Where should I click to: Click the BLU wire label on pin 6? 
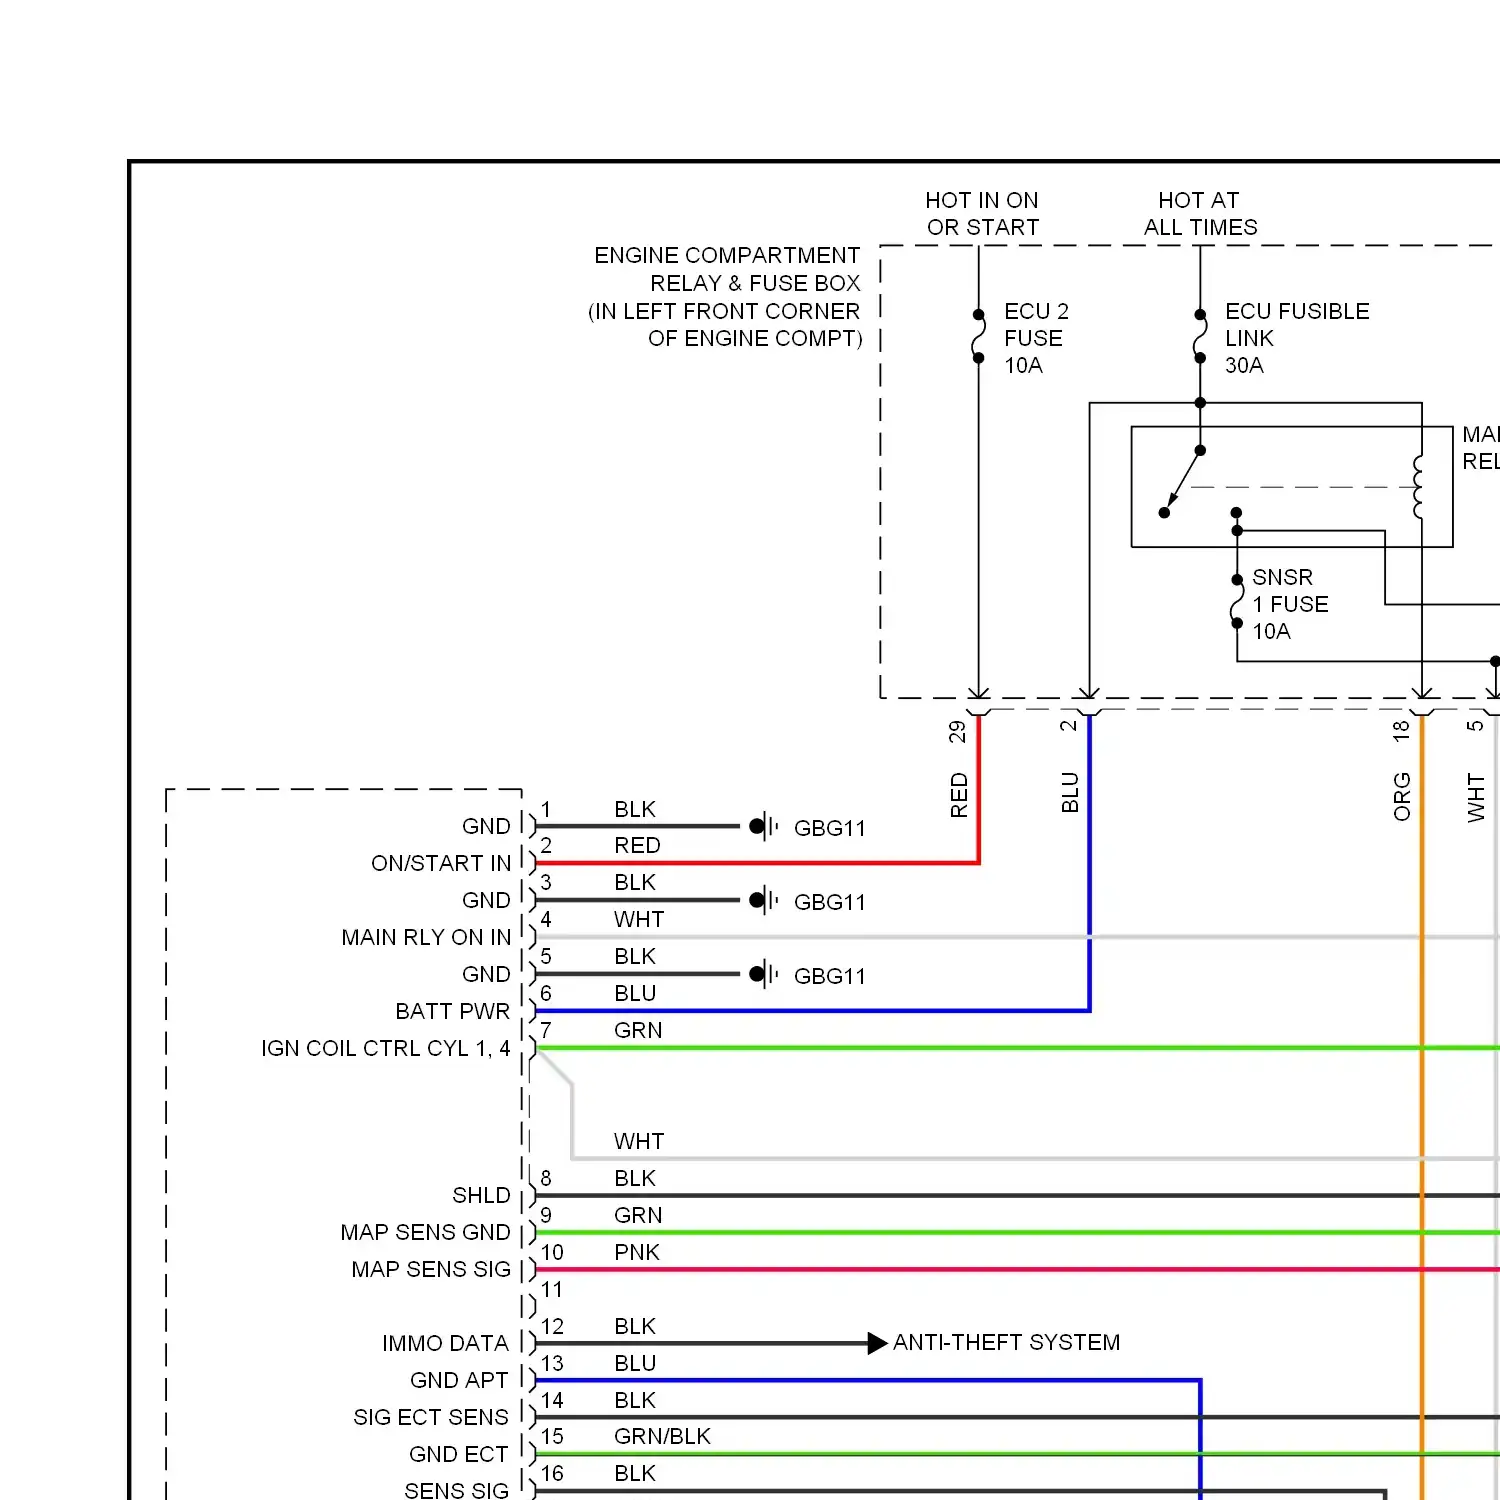point(635,993)
